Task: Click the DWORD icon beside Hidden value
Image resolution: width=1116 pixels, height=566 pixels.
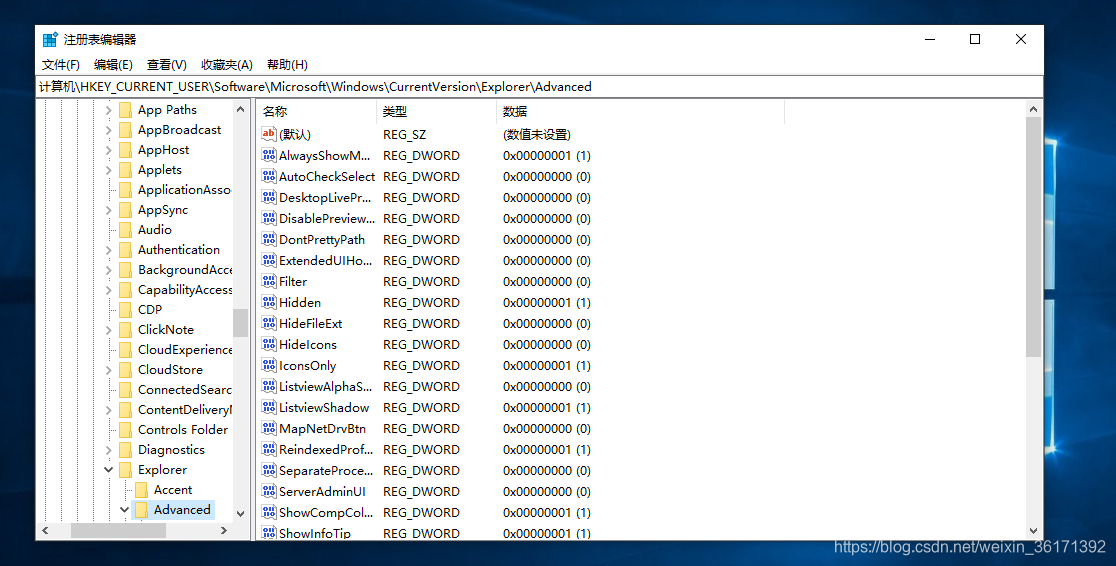Action: [x=268, y=302]
